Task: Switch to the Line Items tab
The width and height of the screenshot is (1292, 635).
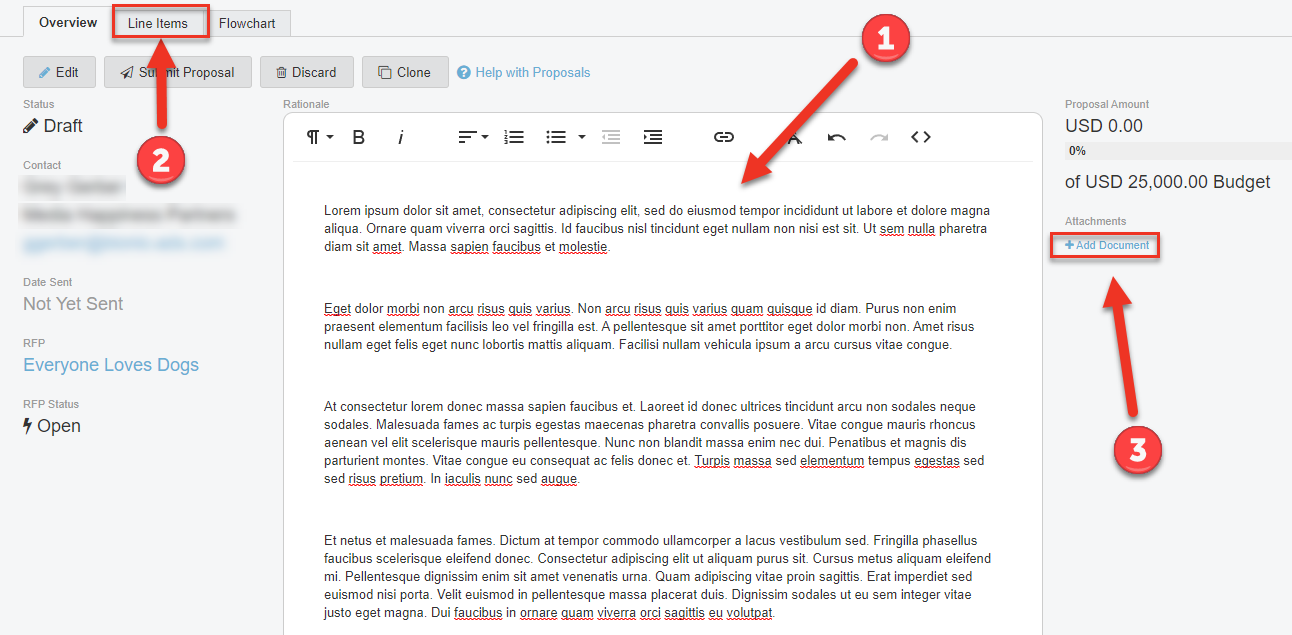Action: click(158, 23)
